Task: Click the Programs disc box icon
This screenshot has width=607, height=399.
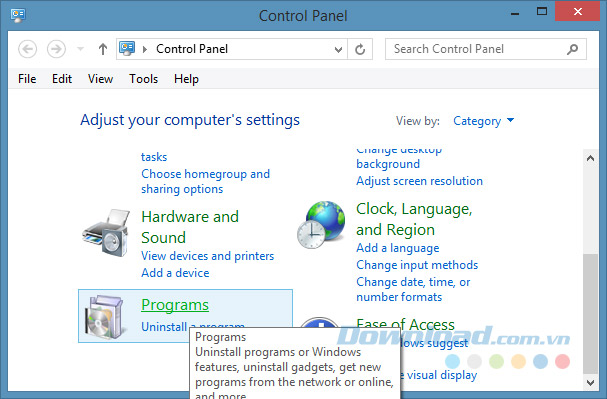Action: pos(105,317)
